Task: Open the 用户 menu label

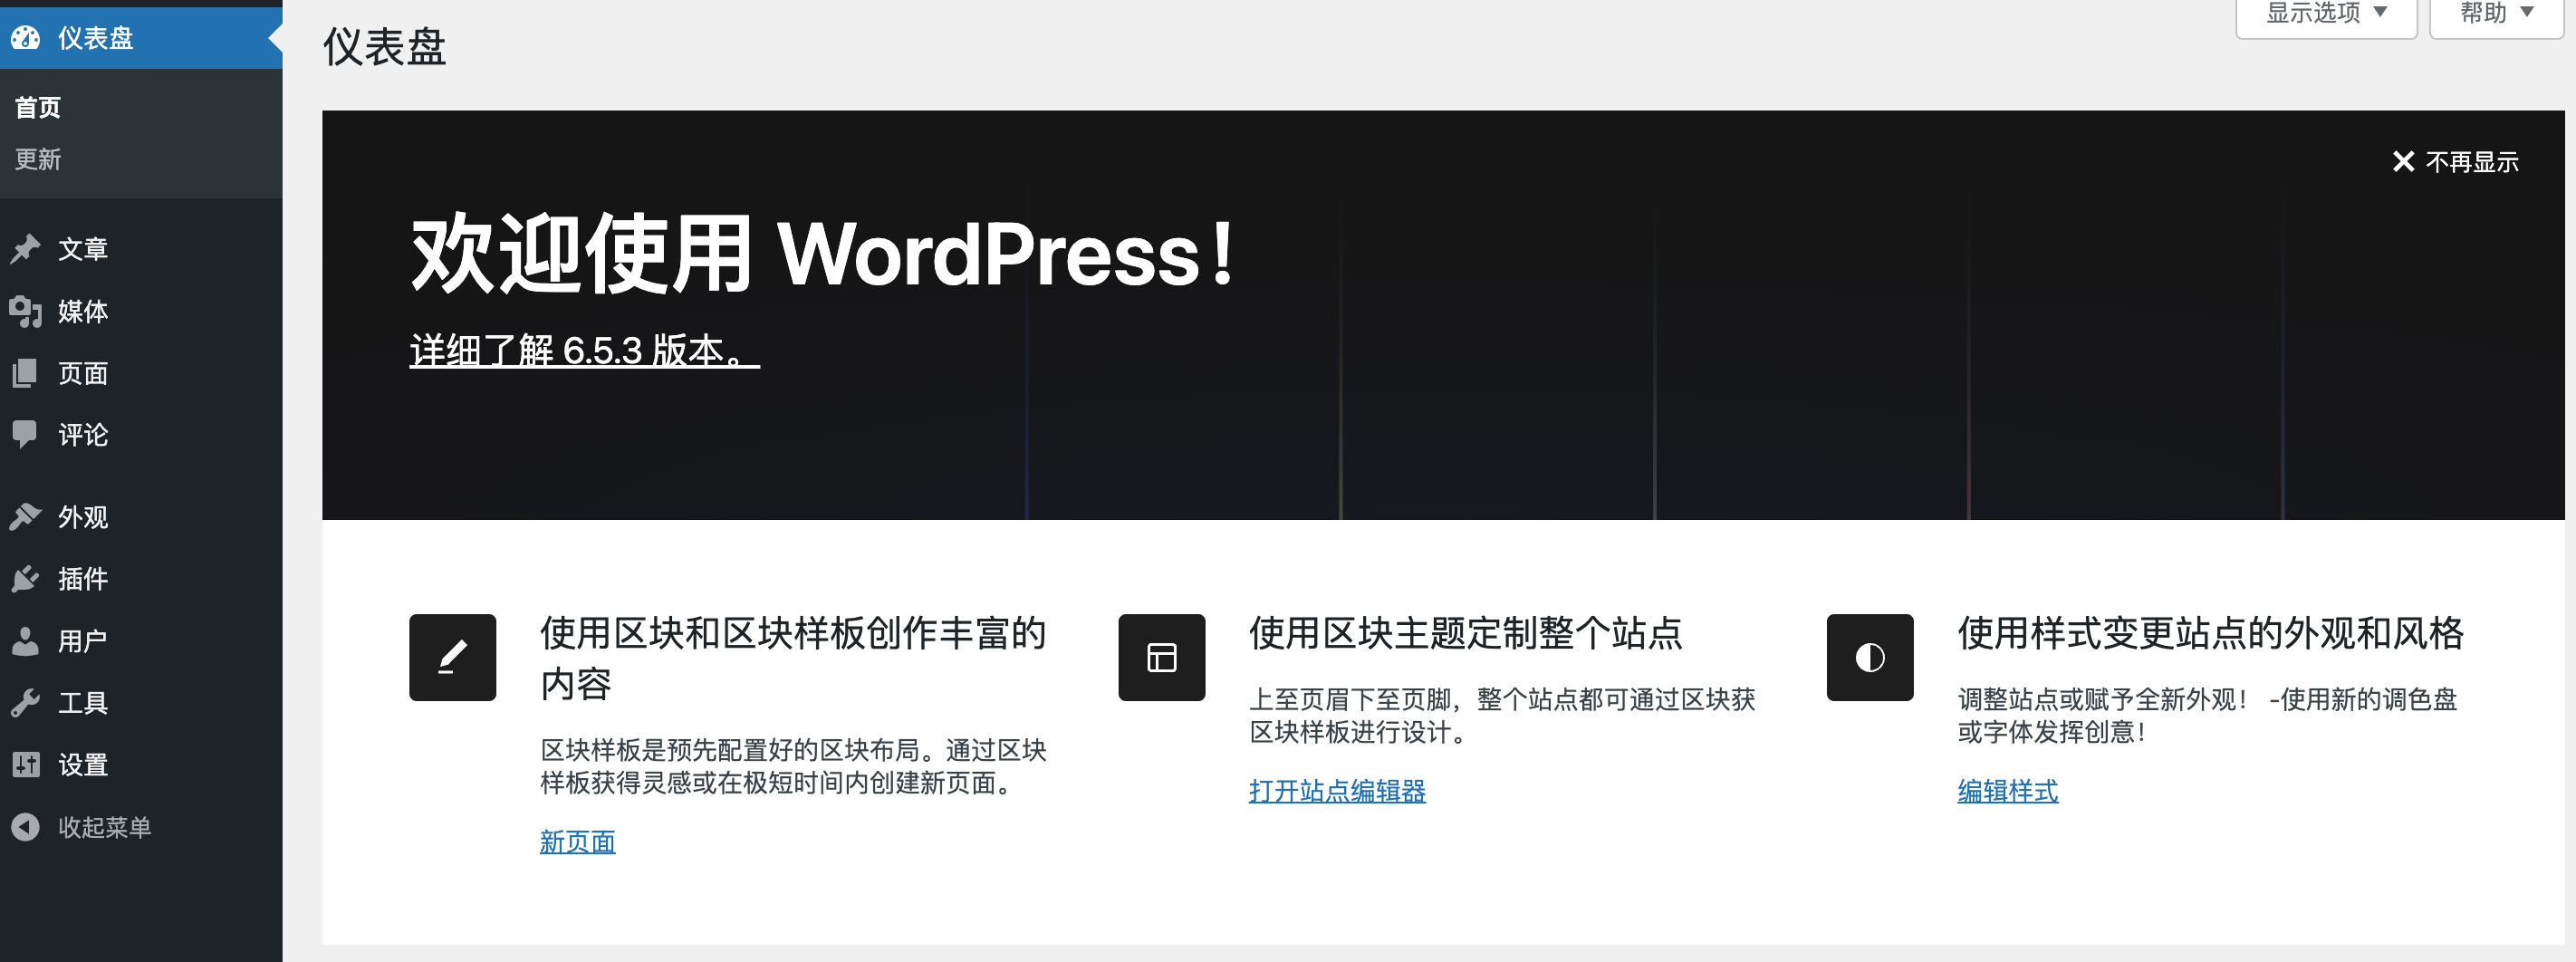Action: coord(83,641)
